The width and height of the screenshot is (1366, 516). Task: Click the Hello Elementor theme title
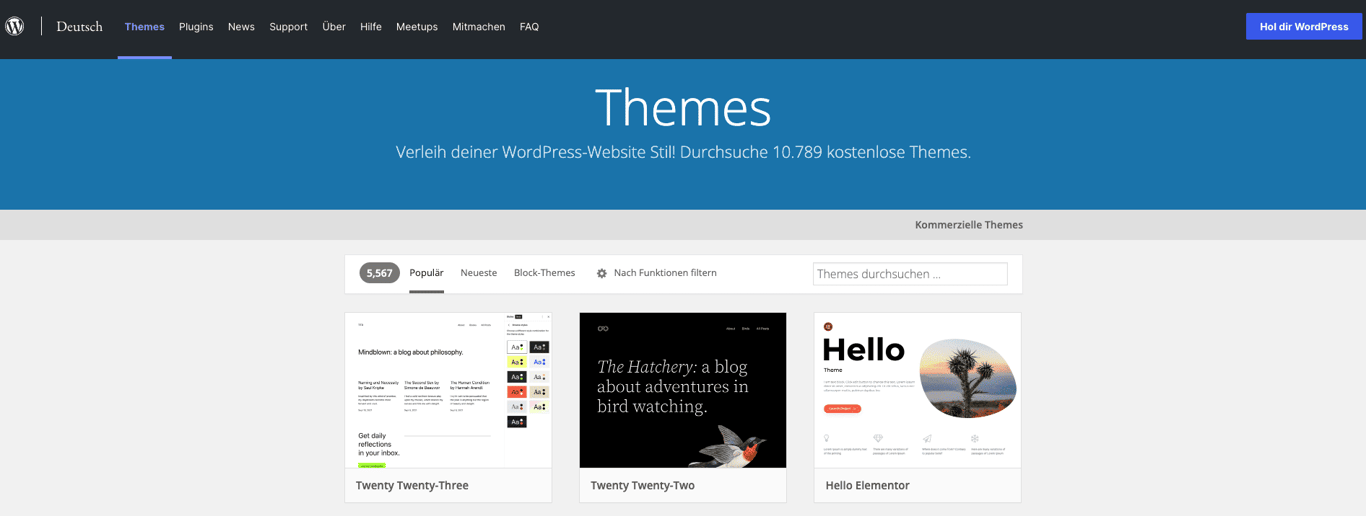[x=867, y=486]
